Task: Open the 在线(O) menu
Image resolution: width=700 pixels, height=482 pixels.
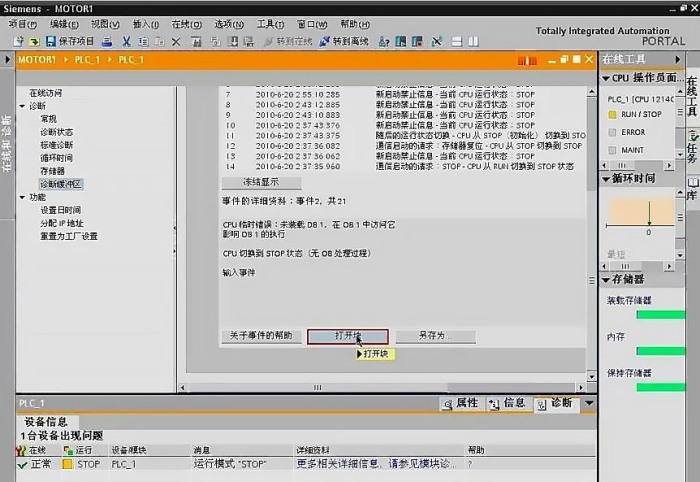Action: pos(187,24)
